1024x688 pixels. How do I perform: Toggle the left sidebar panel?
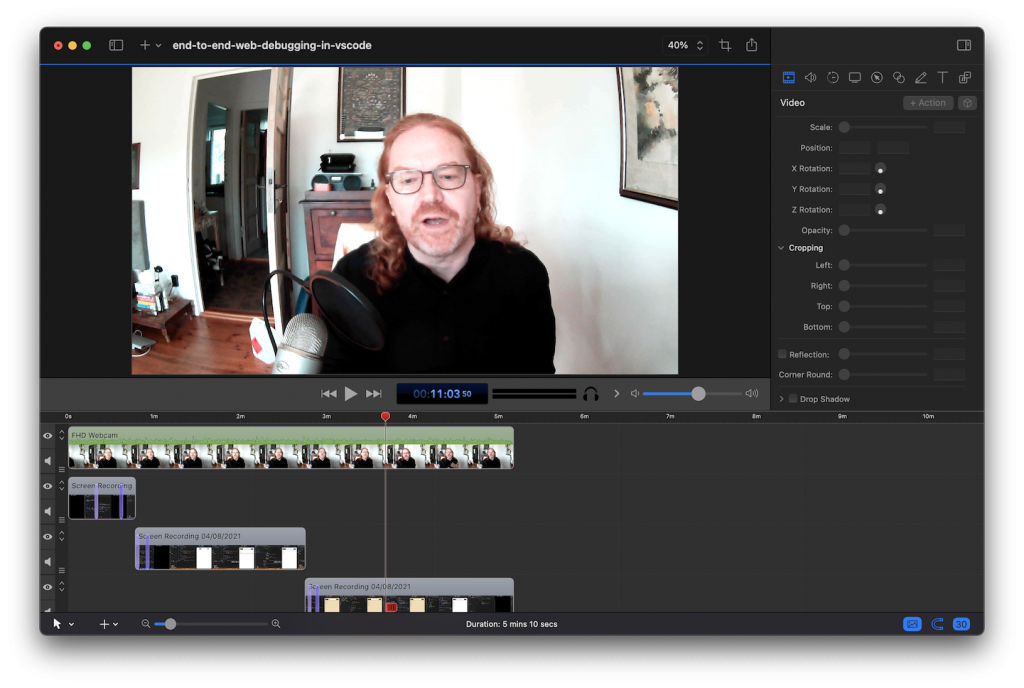point(116,45)
